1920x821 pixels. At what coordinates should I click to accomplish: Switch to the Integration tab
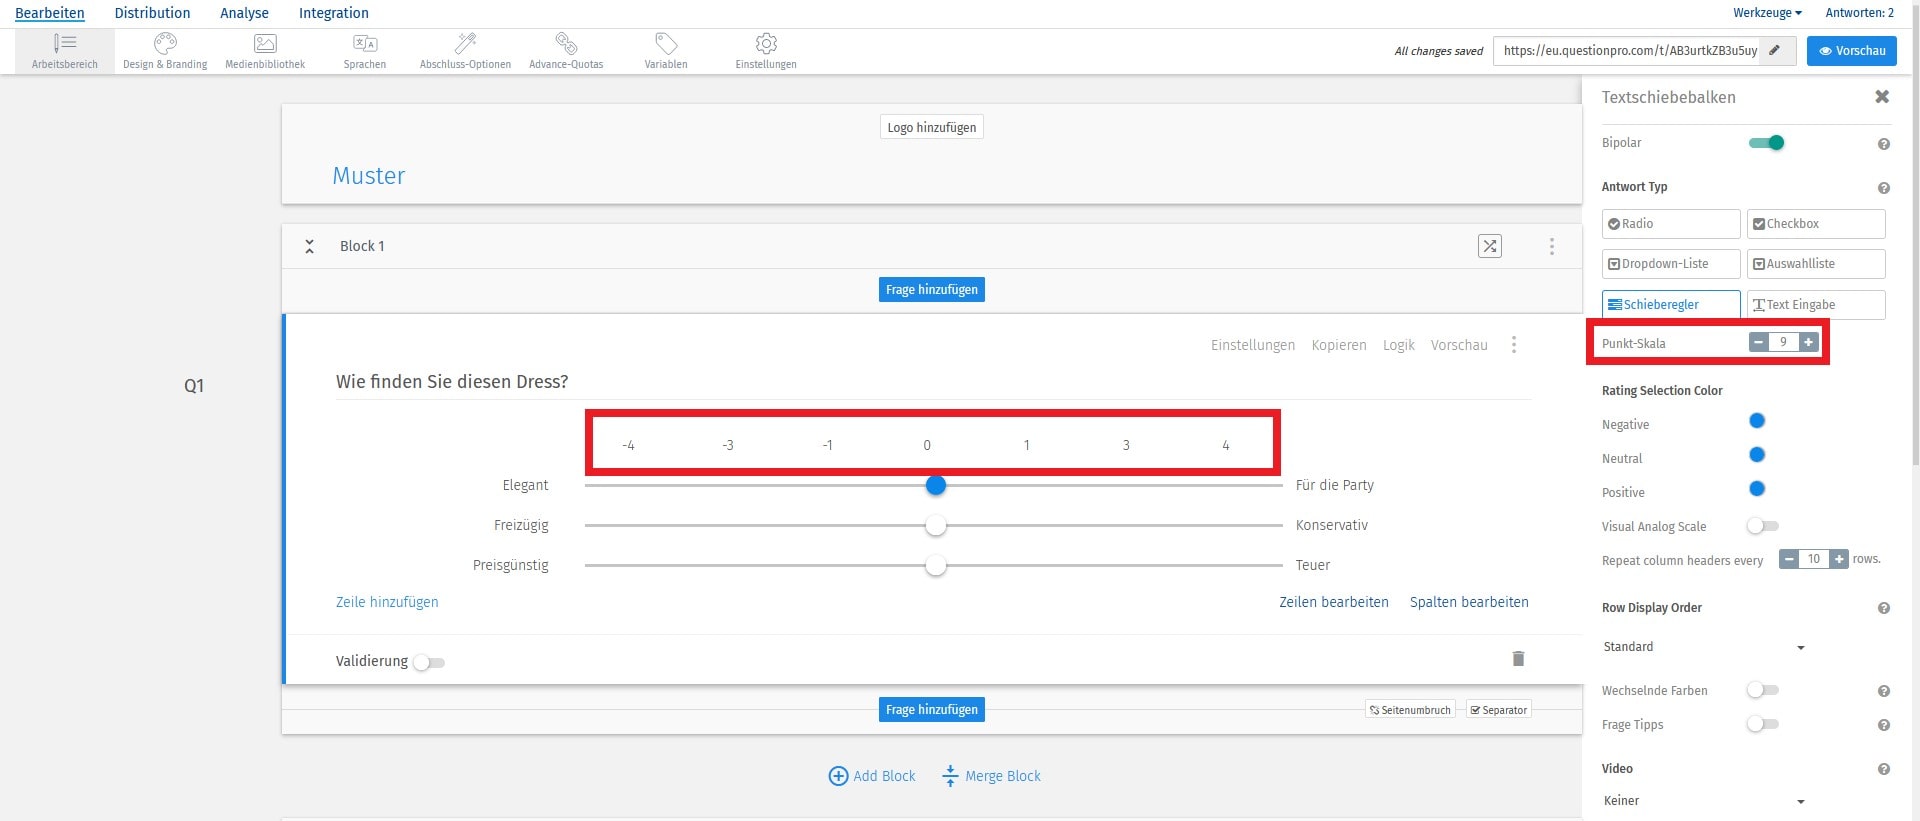(334, 13)
